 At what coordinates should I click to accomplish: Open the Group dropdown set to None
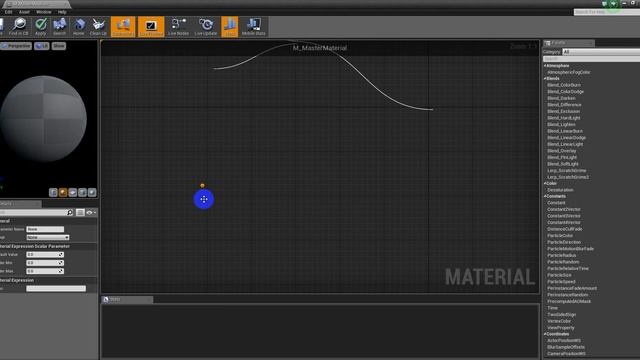pos(48,237)
